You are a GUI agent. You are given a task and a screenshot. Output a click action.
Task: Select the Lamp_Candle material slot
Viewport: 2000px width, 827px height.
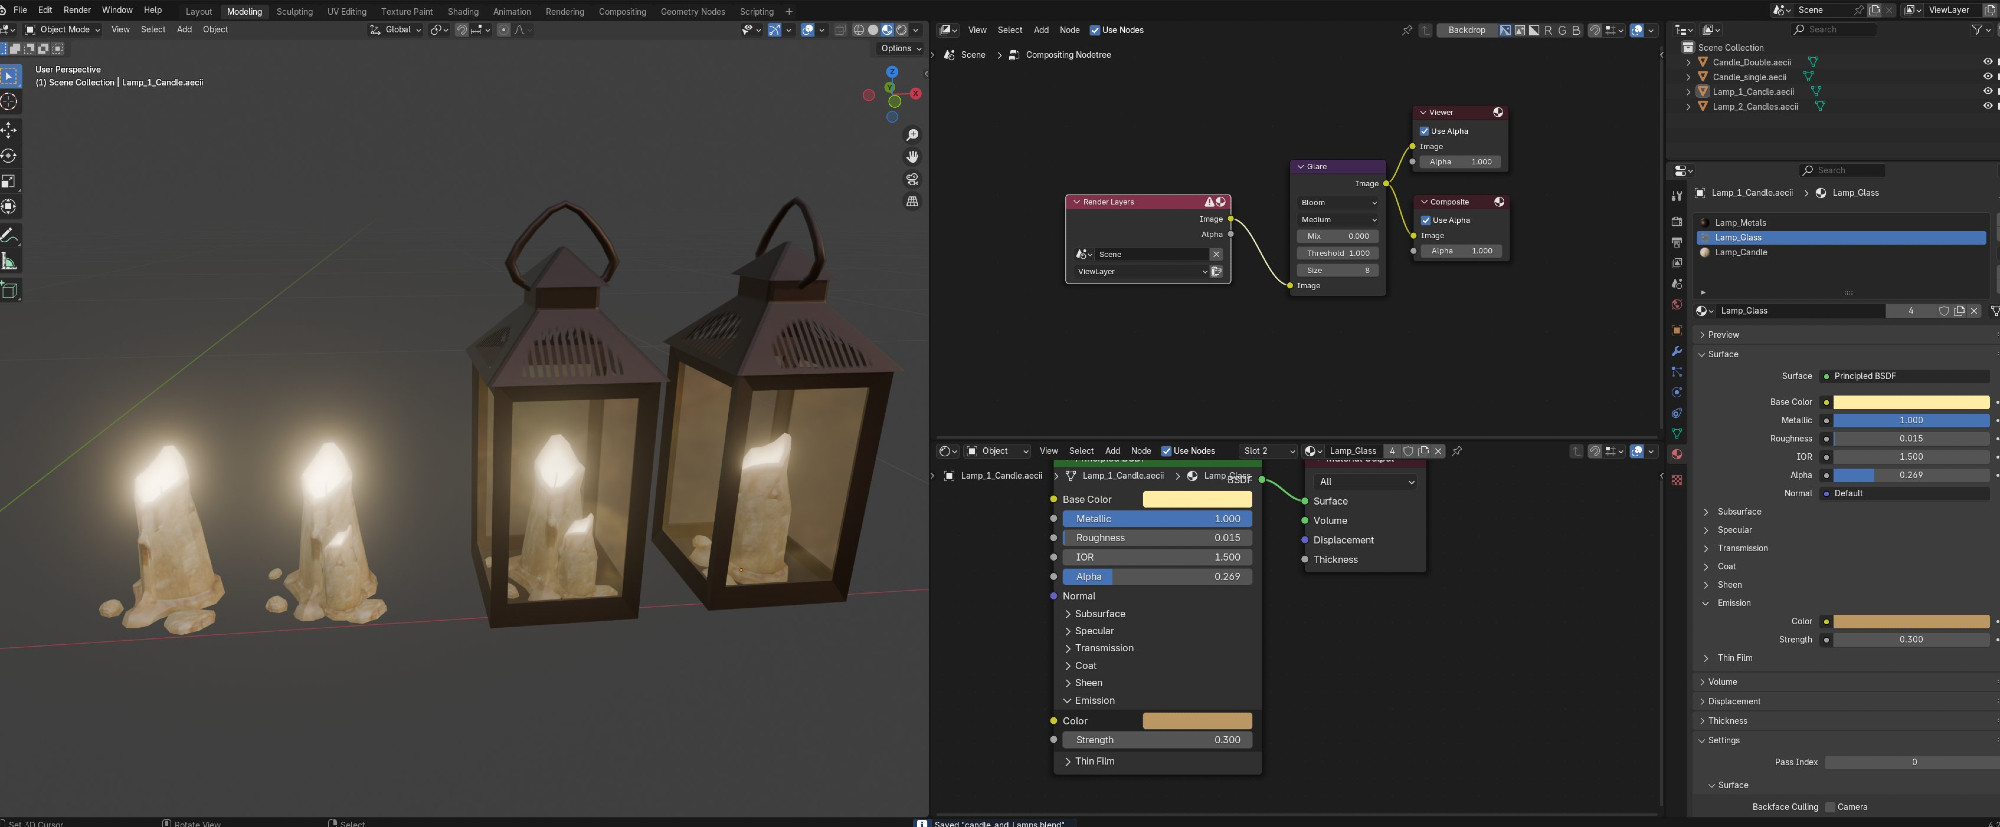(x=1841, y=252)
